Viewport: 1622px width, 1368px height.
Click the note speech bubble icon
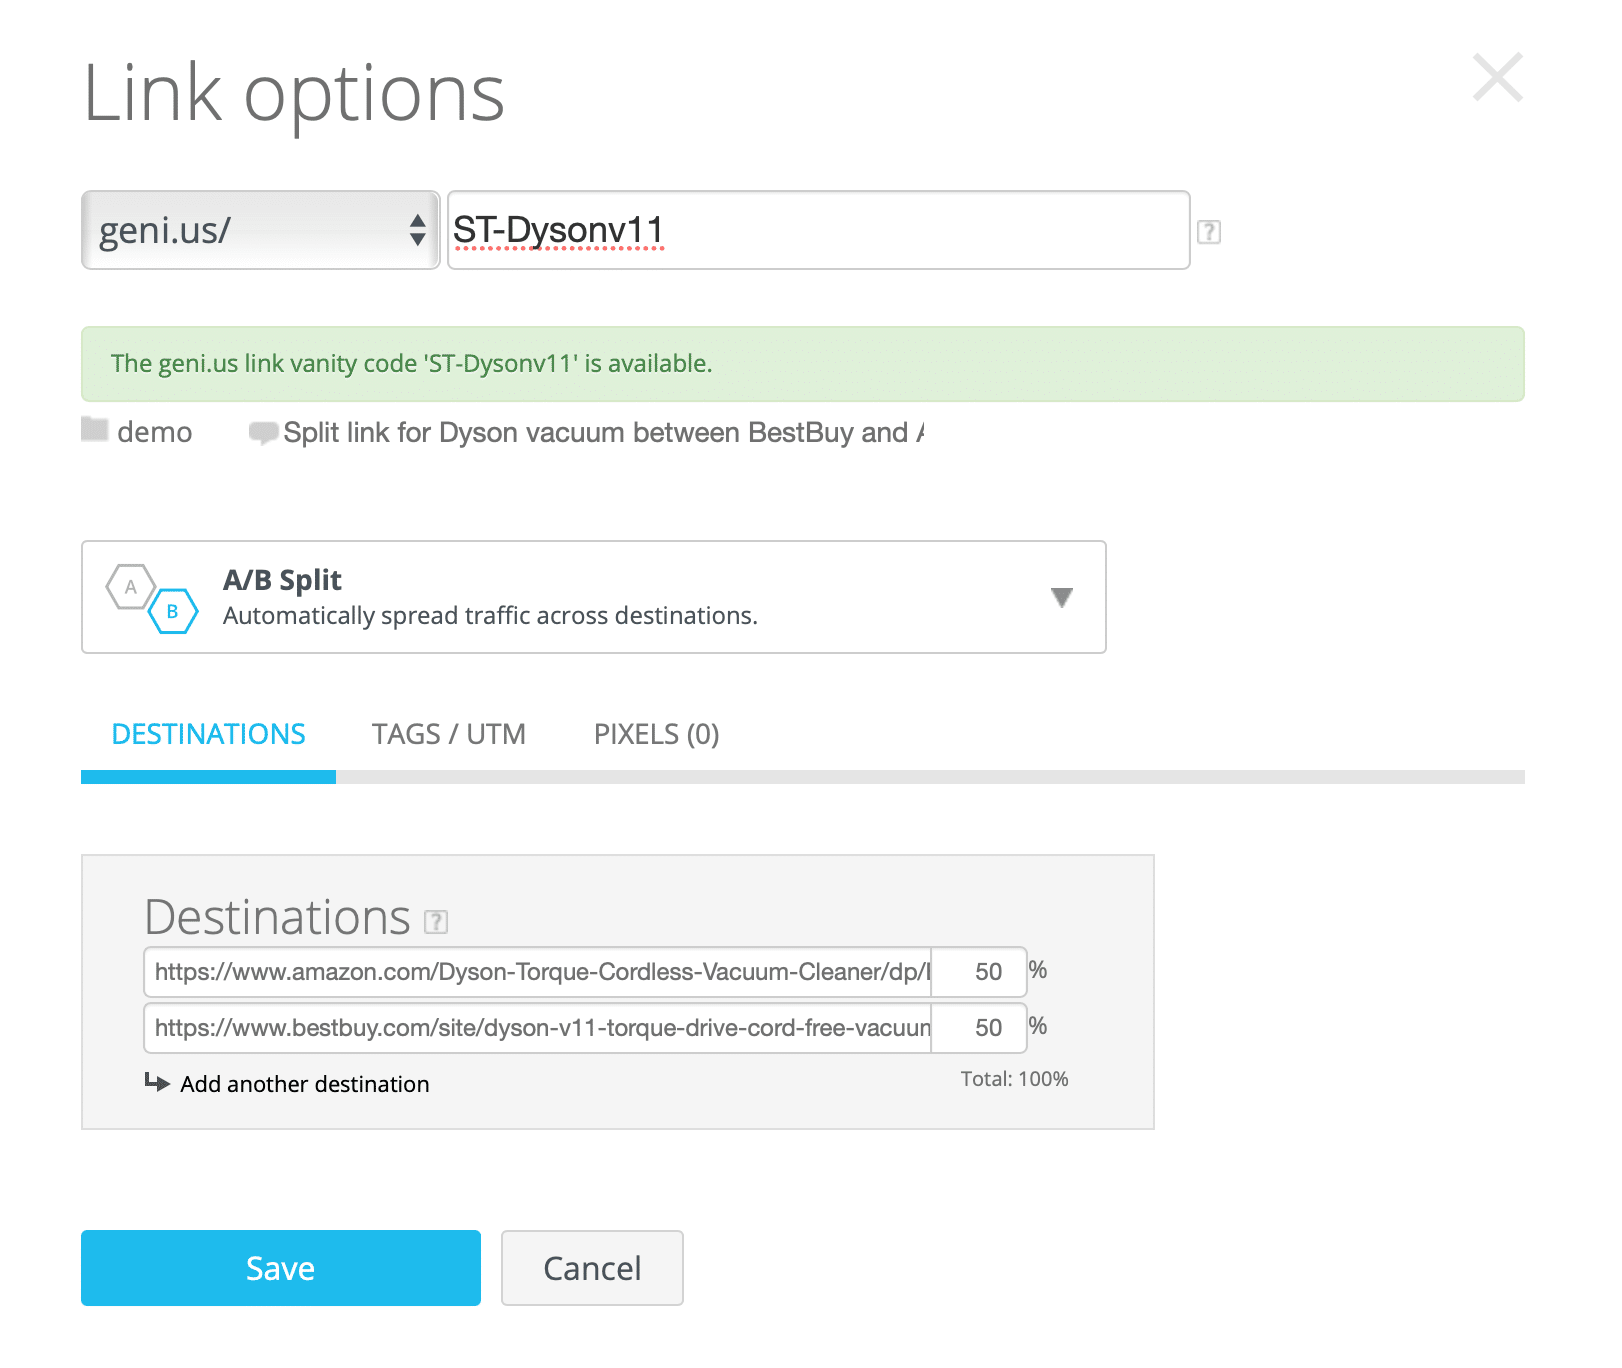tap(263, 432)
